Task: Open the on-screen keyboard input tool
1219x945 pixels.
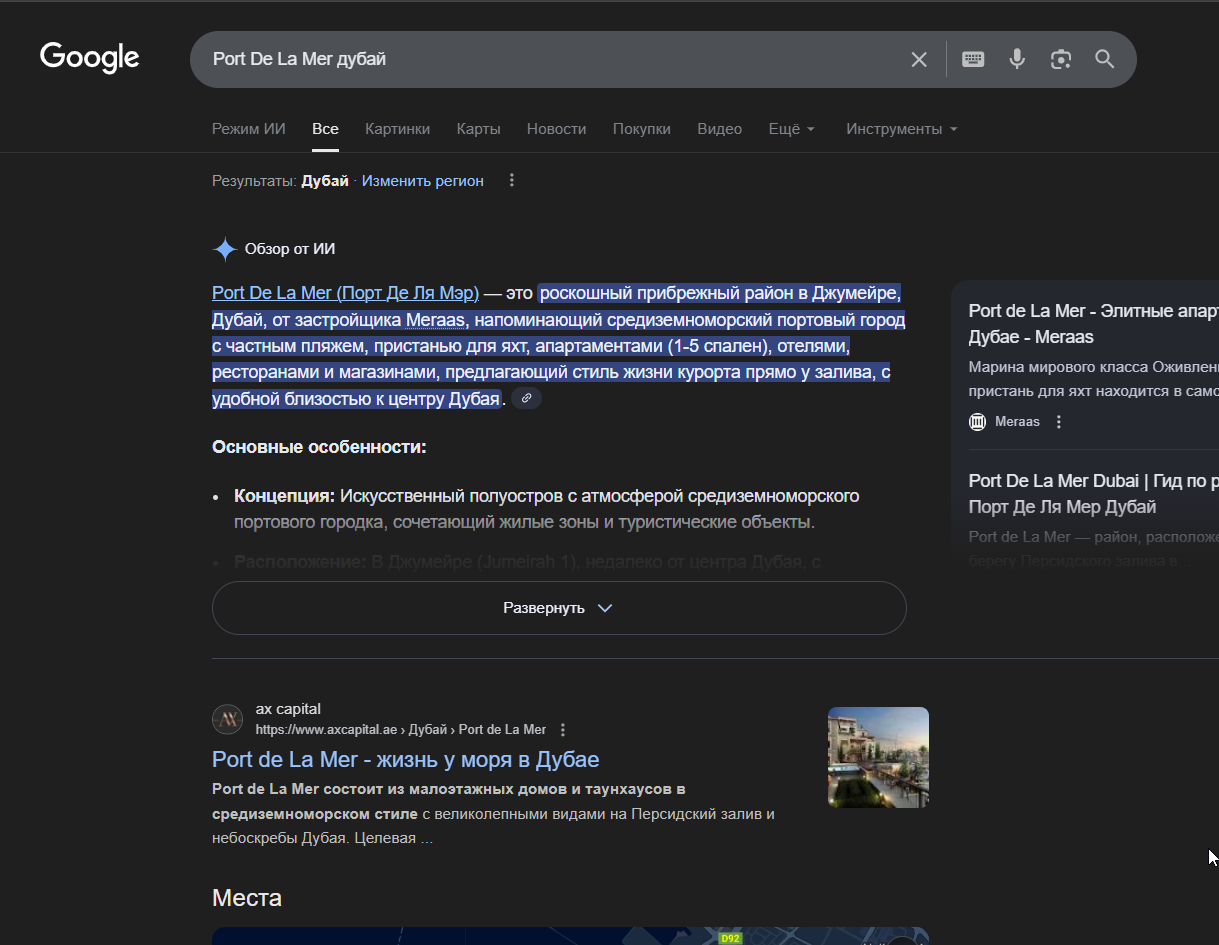Action: coord(973,59)
